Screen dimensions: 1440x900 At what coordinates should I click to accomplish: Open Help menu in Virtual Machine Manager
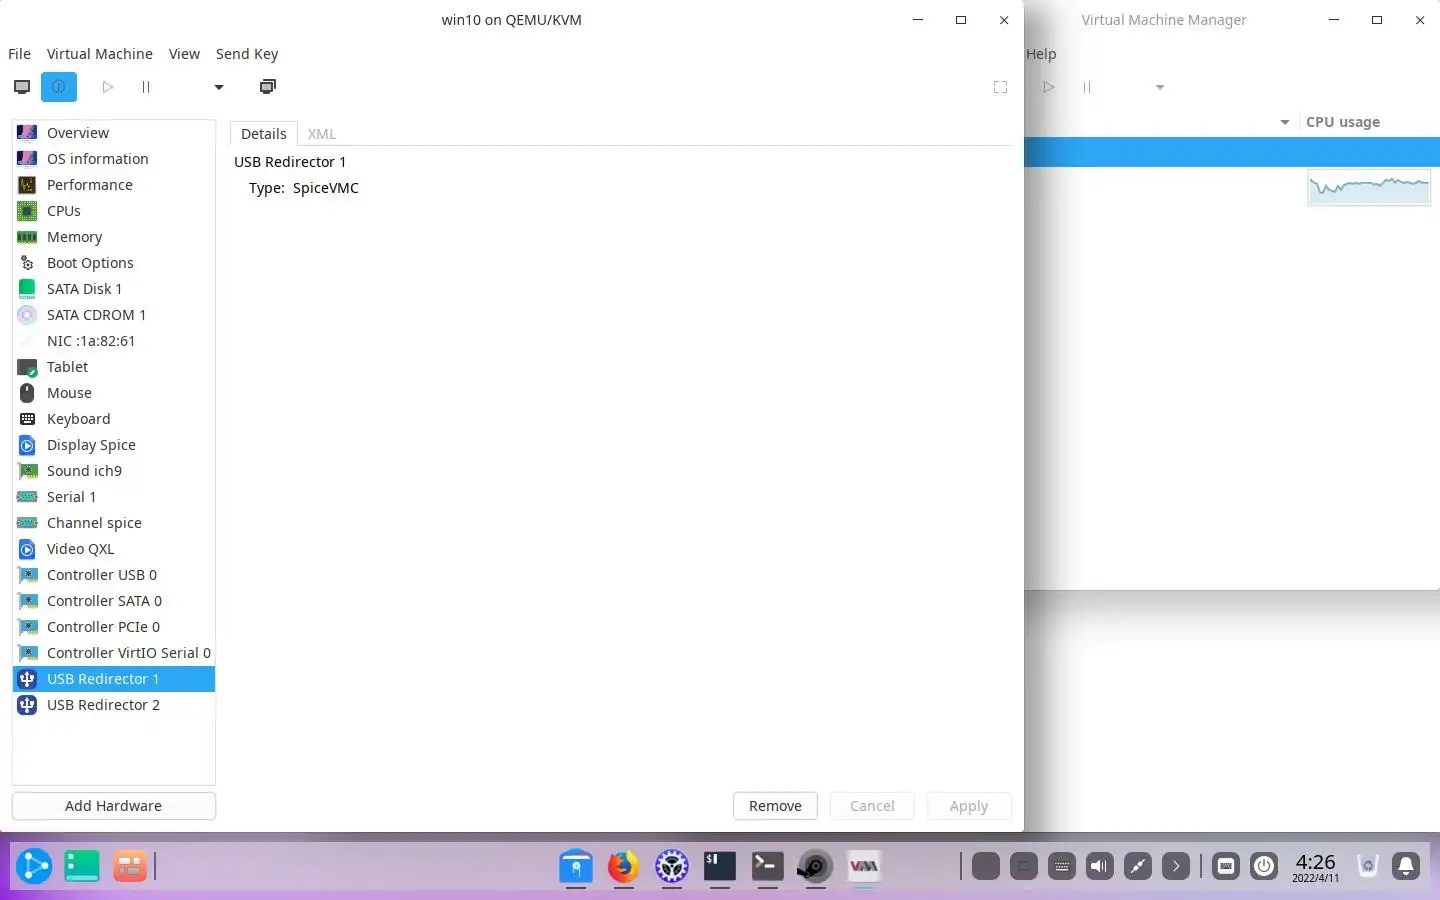[1041, 54]
